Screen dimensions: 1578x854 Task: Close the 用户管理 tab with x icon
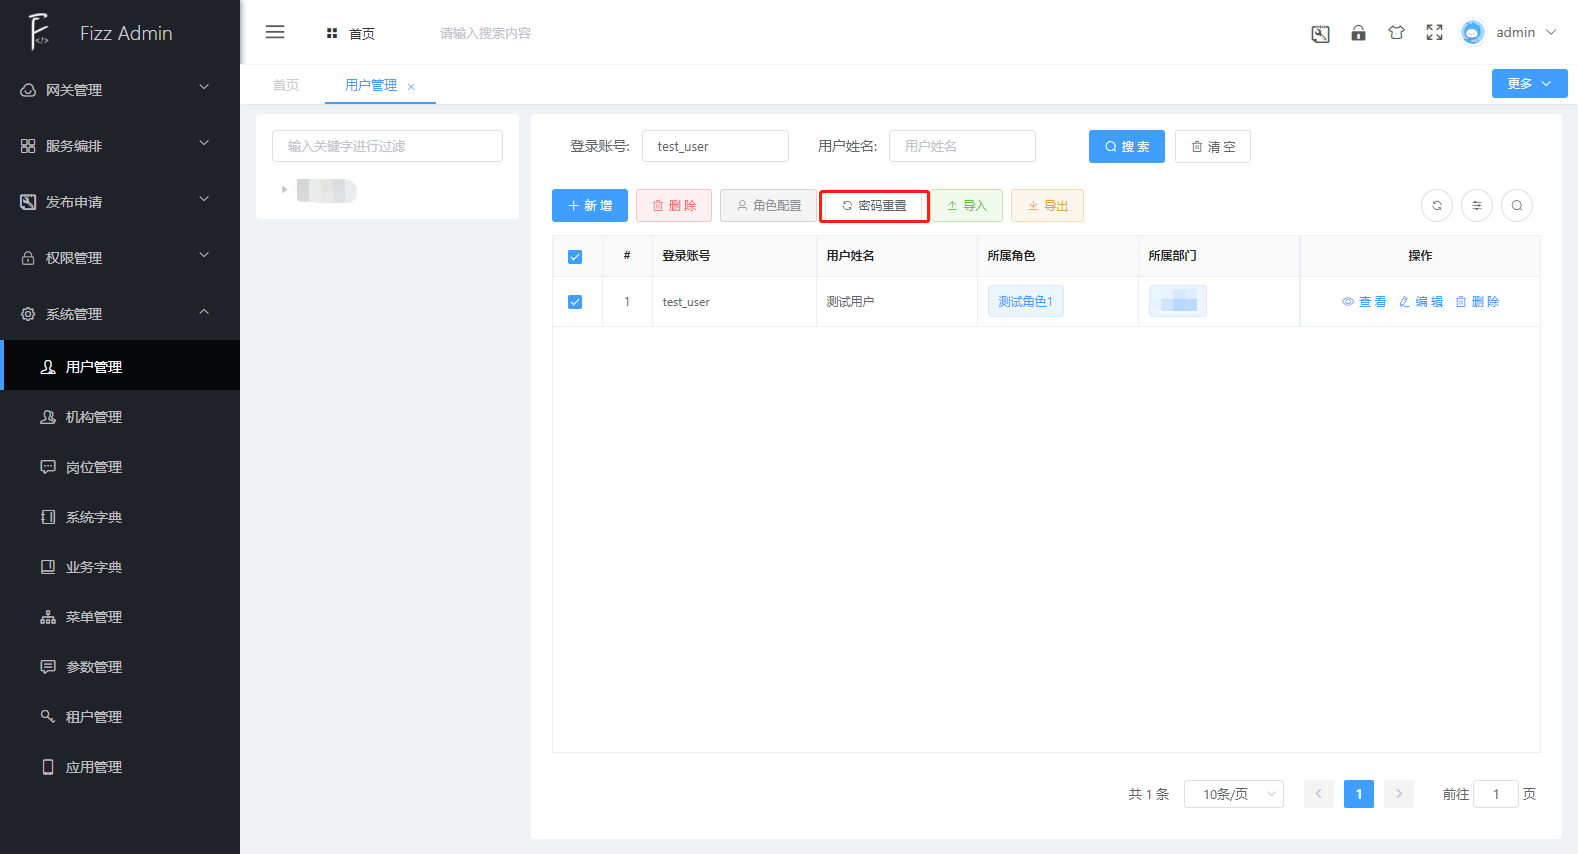tap(411, 87)
